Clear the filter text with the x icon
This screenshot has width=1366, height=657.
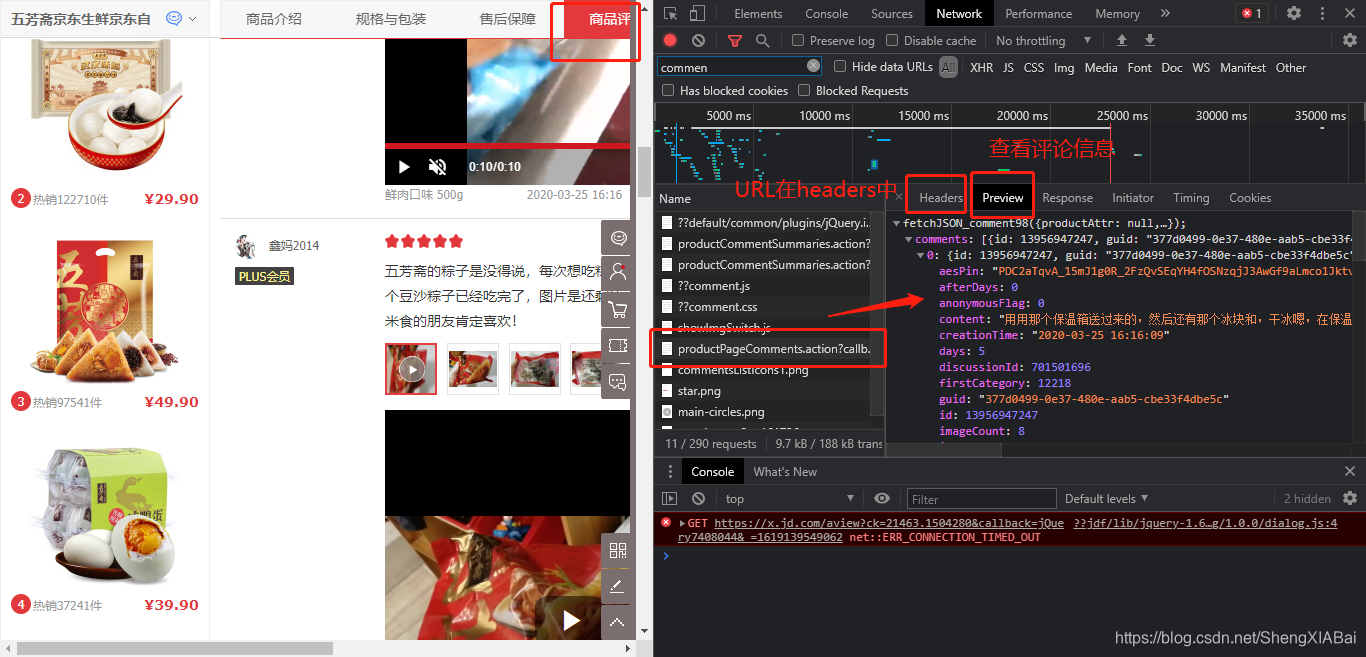point(813,66)
